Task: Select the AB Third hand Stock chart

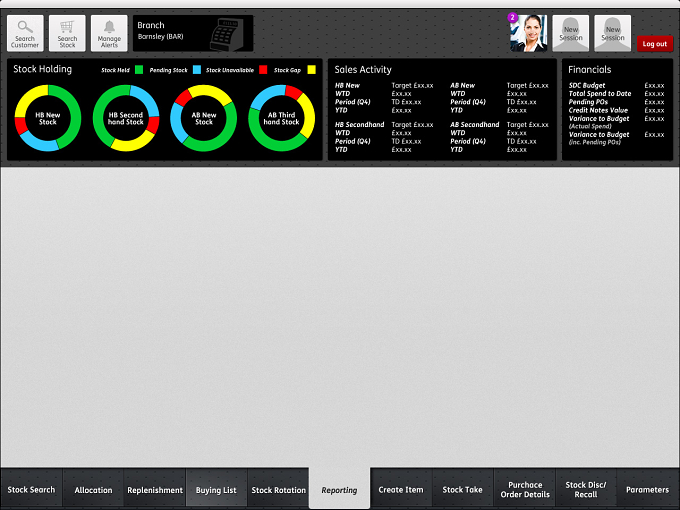Action: click(x=281, y=118)
